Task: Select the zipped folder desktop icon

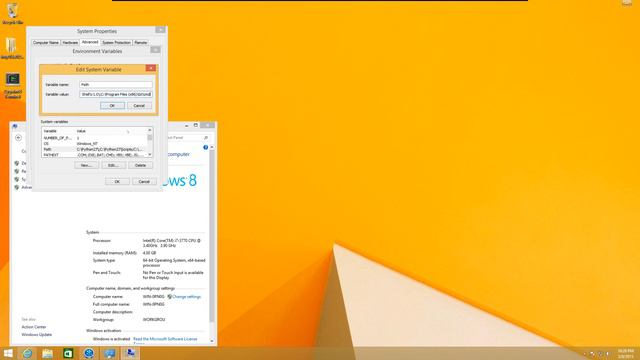Action: pyautogui.click(x=11, y=48)
